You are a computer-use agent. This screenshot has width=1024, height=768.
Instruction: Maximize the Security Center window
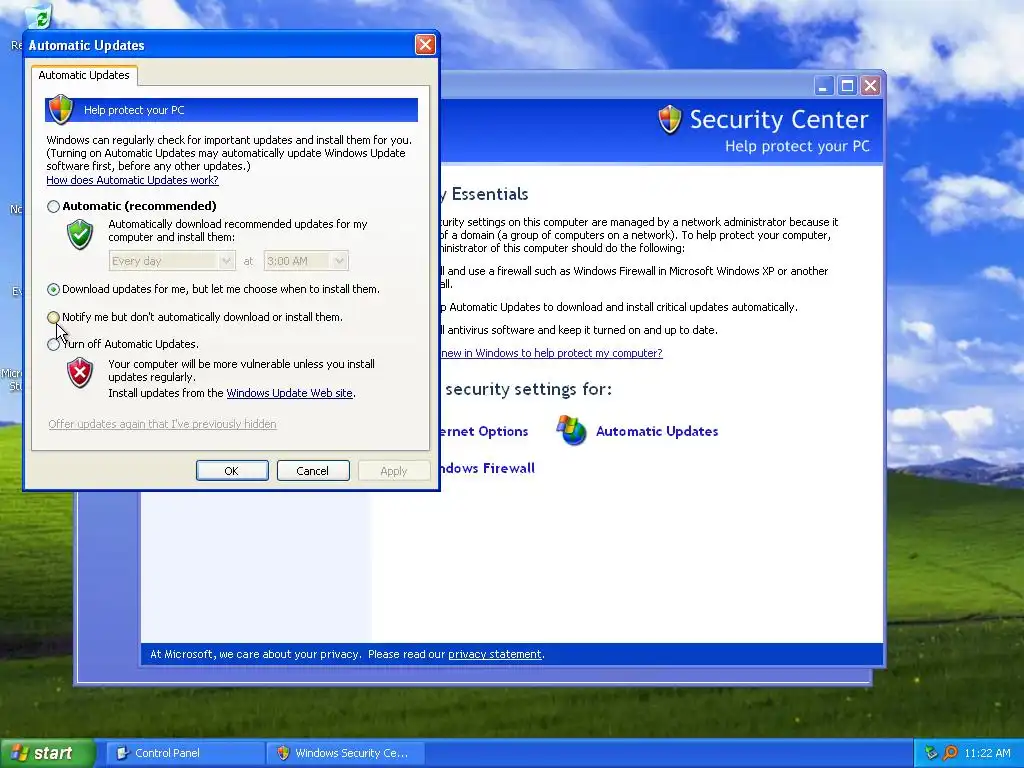tap(847, 86)
